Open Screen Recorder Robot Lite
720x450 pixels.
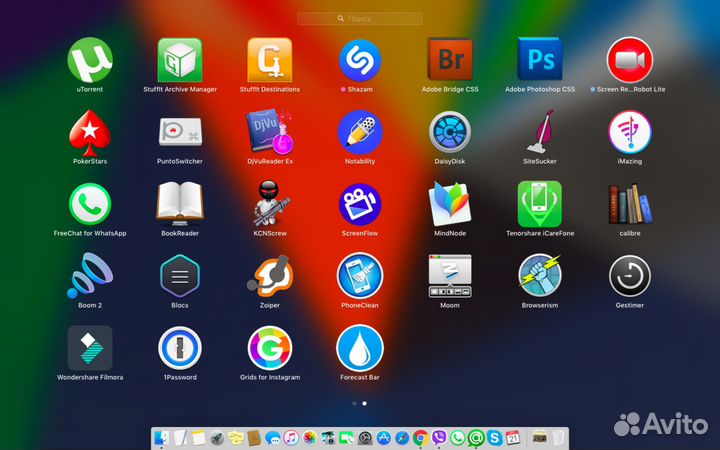630,60
